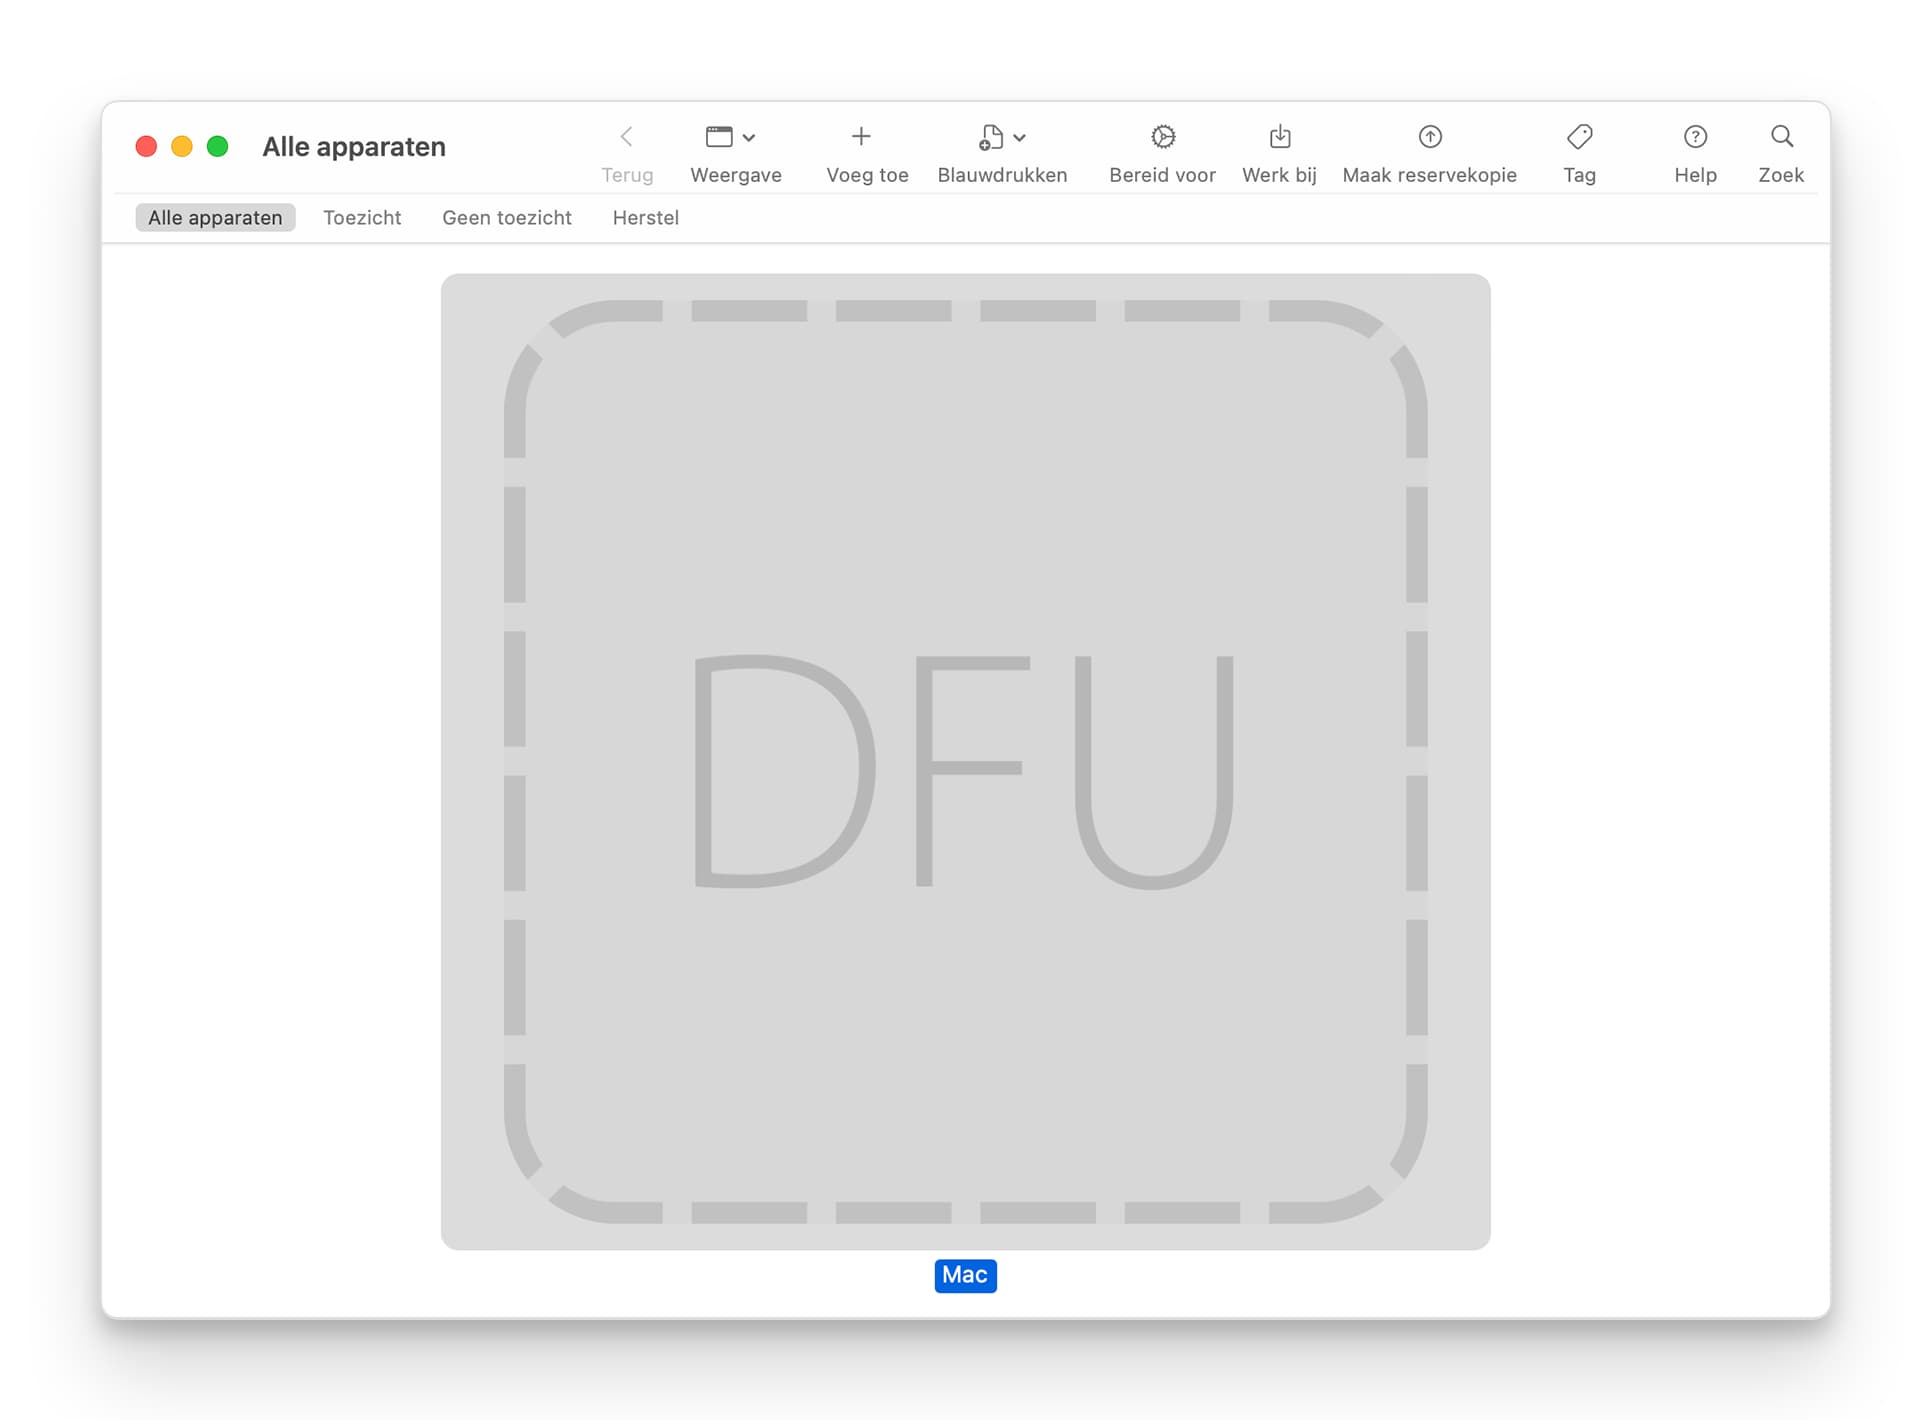Switch to the Geen toezicht tab

tap(507, 218)
